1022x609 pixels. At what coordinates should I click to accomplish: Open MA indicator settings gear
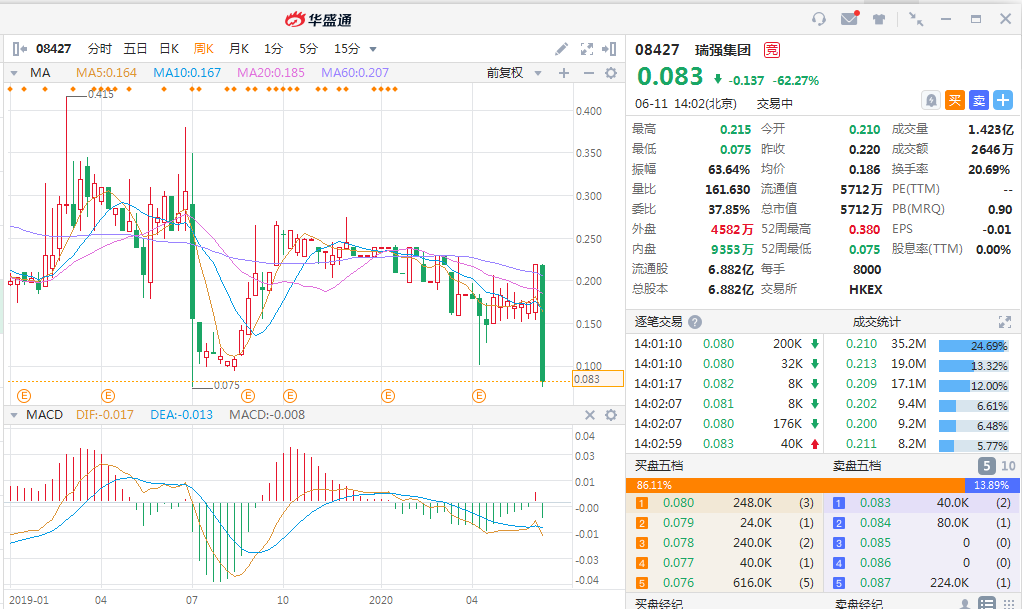point(610,73)
